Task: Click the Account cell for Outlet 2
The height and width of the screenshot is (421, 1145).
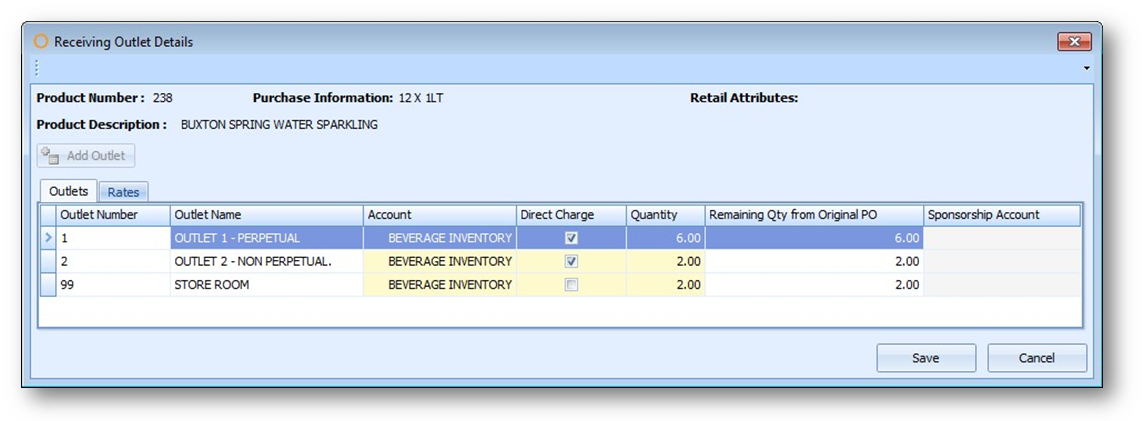Action: 440,261
